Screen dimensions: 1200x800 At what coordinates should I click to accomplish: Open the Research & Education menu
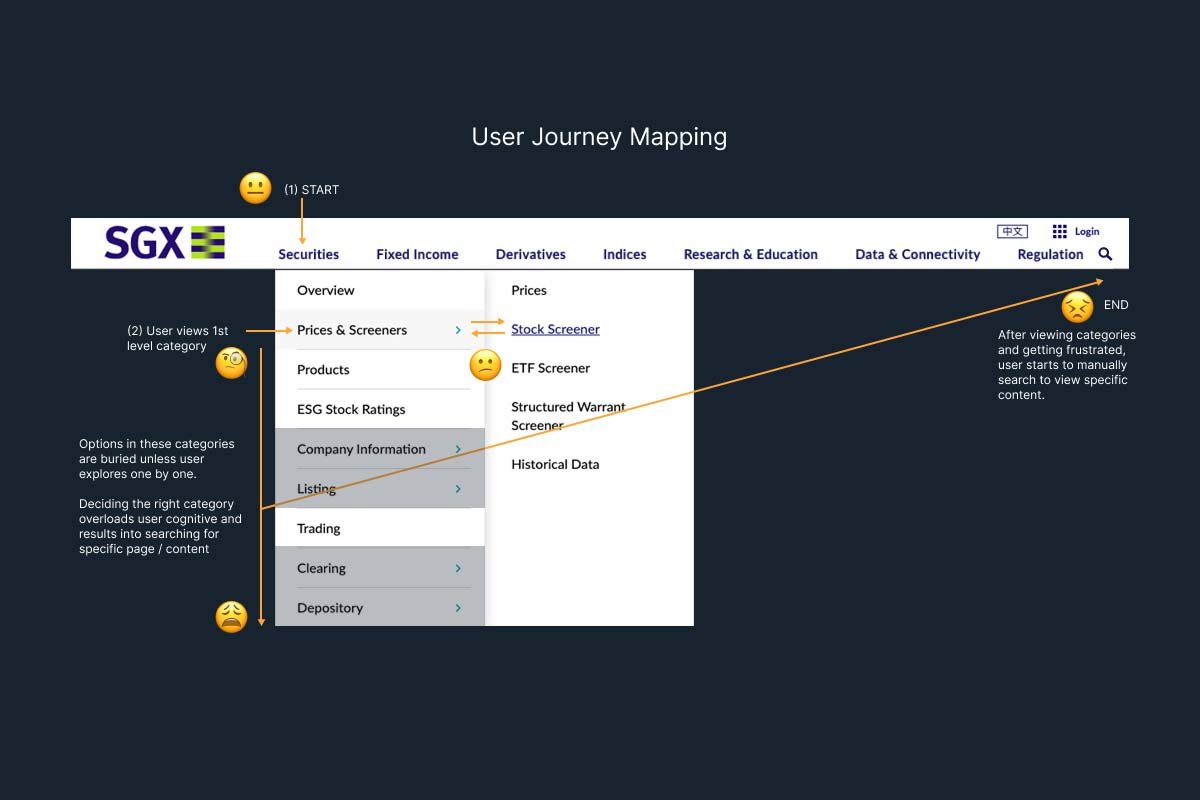[x=750, y=254]
